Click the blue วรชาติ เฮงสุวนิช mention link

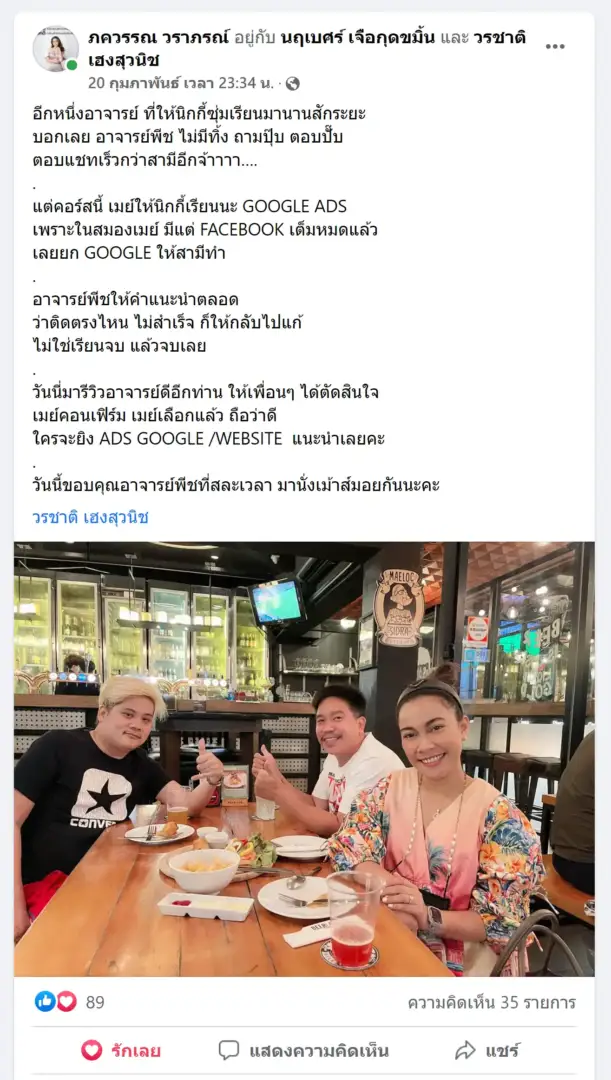click(90, 517)
